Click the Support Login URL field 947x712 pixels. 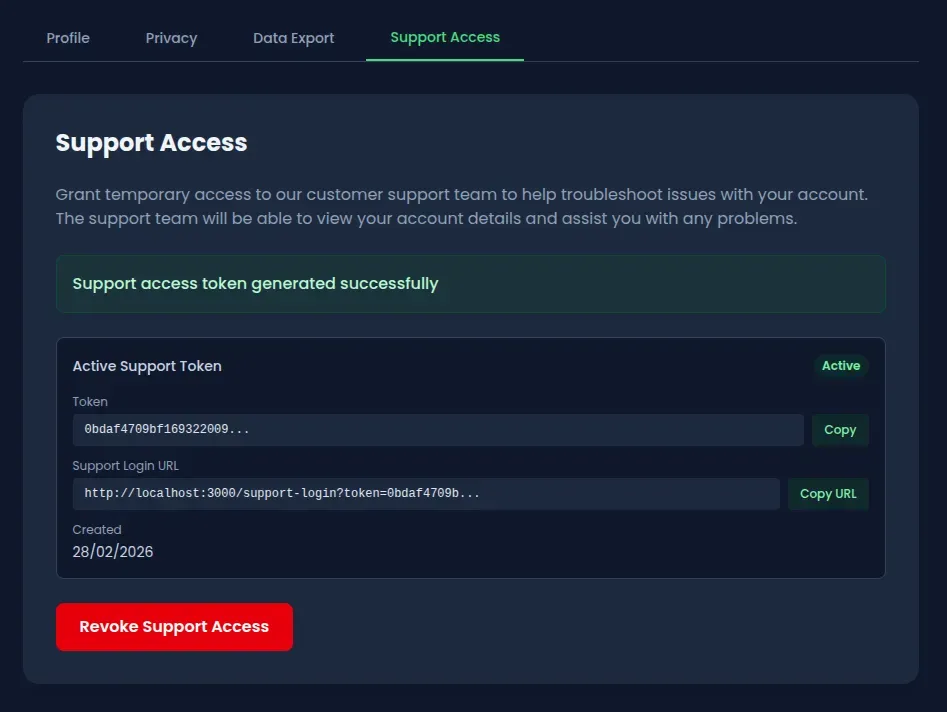click(x=426, y=493)
